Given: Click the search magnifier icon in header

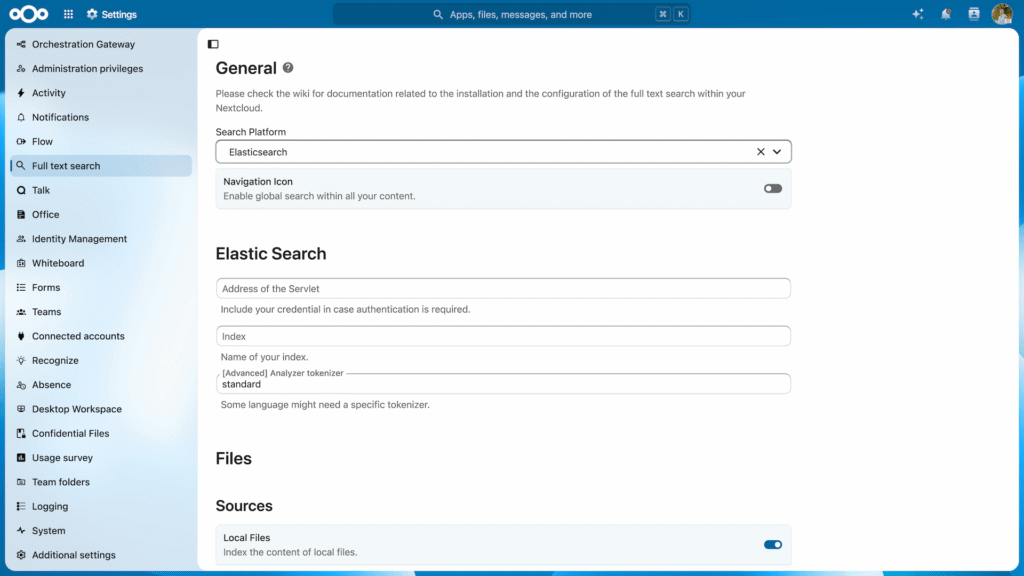Looking at the screenshot, I should click(438, 14).
